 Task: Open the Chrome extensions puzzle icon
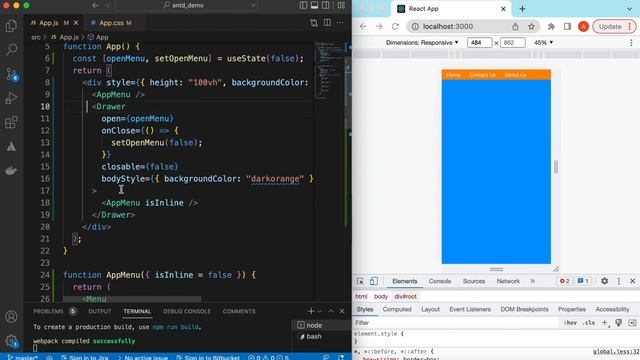[551, 27]
